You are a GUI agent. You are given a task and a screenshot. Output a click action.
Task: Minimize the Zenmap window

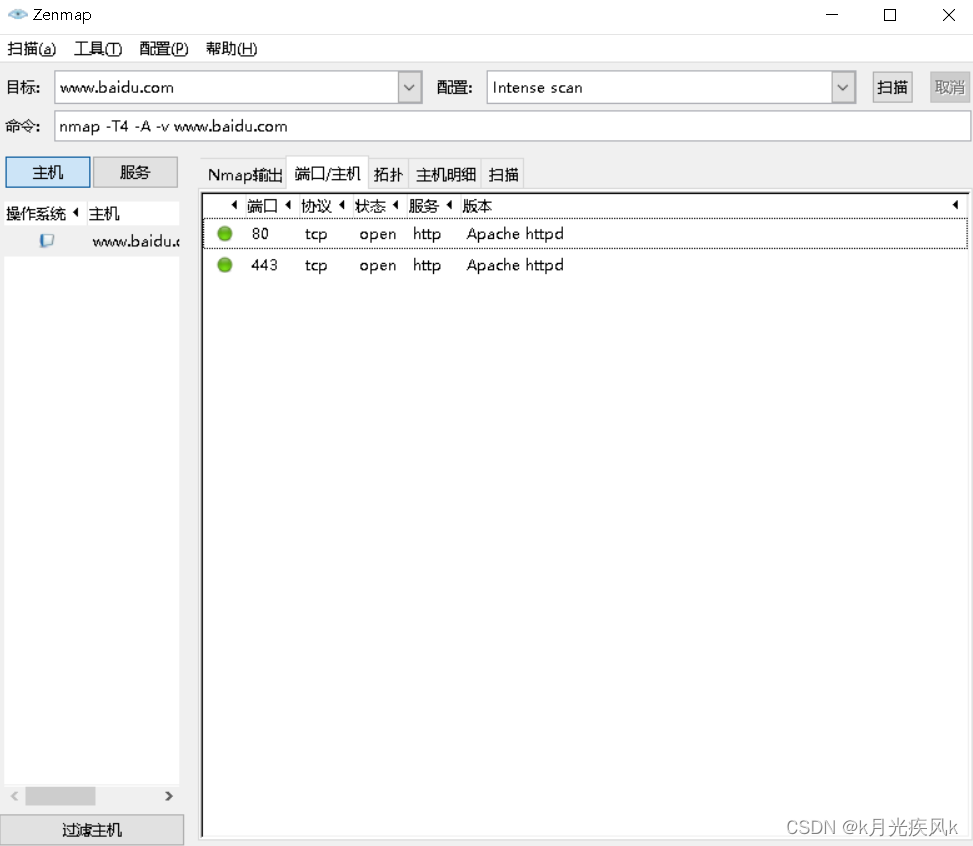coord(832,15)
